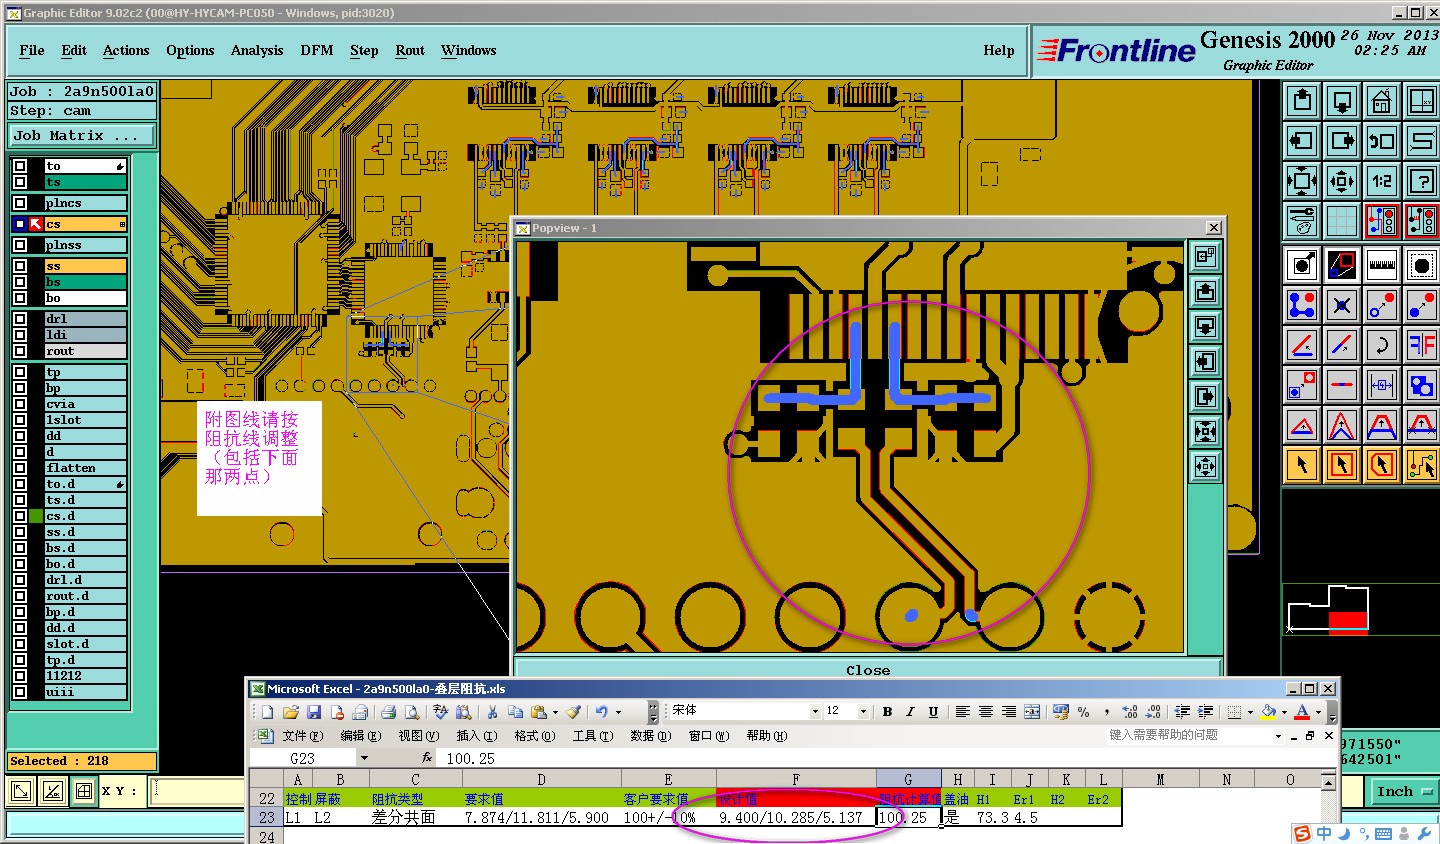Open the Font Color dropdown arrow in Excel
The height and width of the screenshot is (844, 1440).
coord(1318,712)
